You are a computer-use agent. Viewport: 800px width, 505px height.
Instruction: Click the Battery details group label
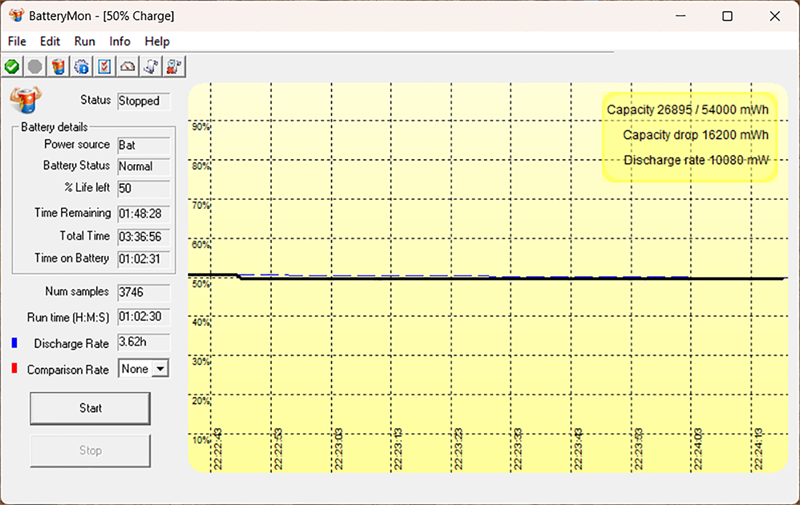tap(54, 127)
